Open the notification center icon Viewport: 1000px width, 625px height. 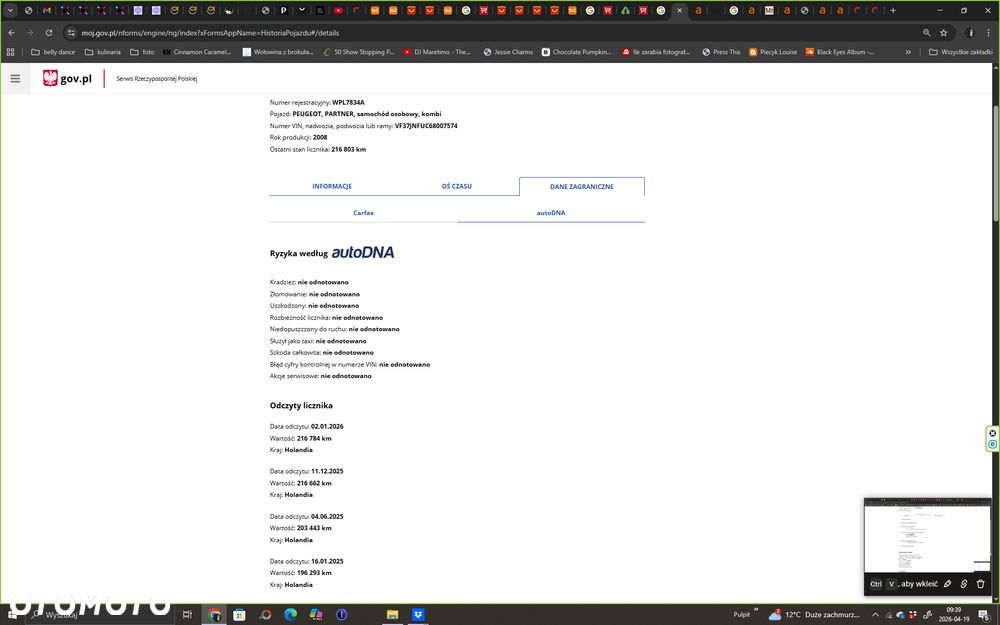[x=984, y=614]
